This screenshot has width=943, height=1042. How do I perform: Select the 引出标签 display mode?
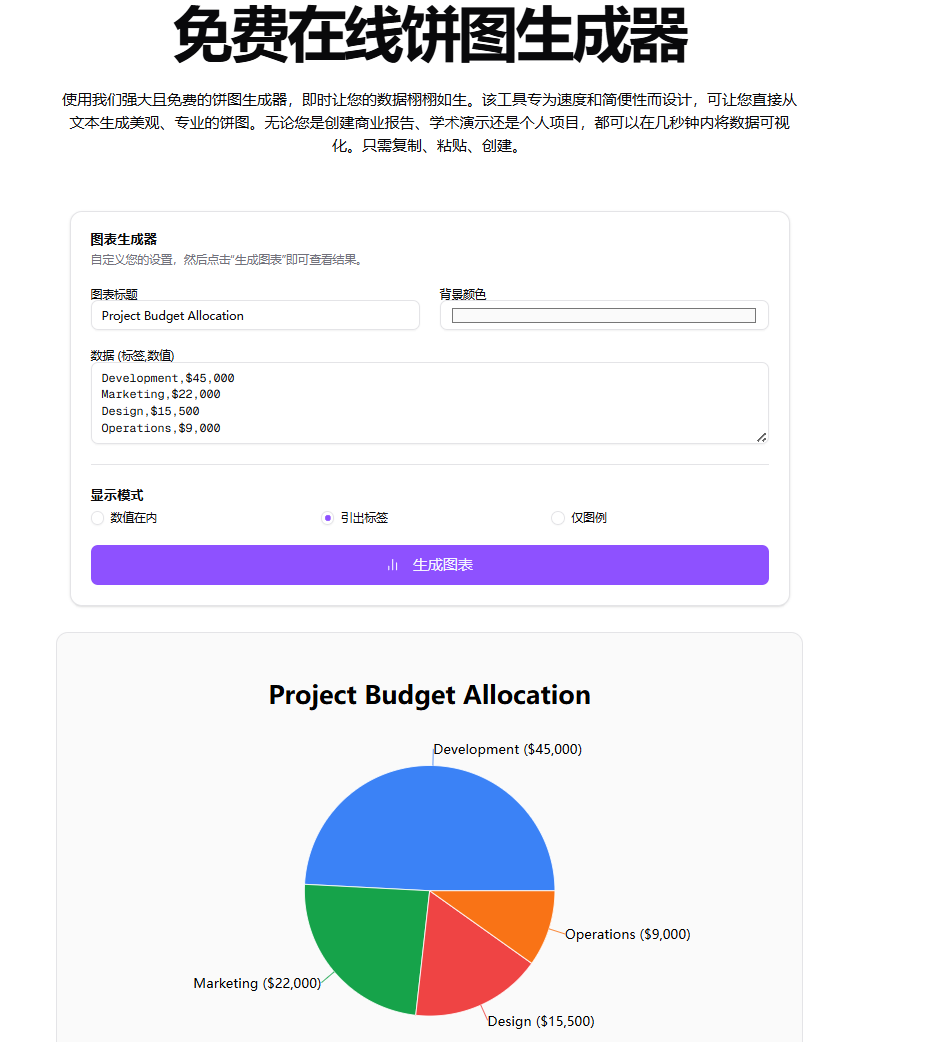point(328,518)
